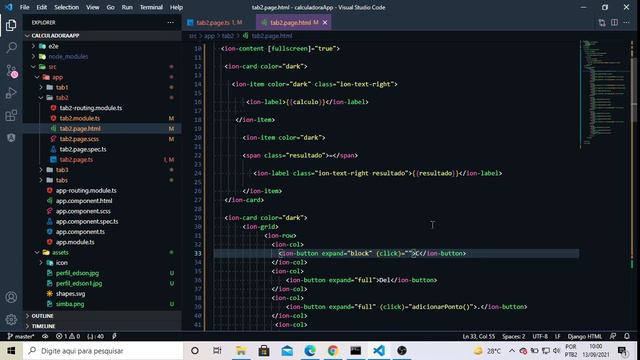
Task: Open the File menu
Action: click(24, 7)
